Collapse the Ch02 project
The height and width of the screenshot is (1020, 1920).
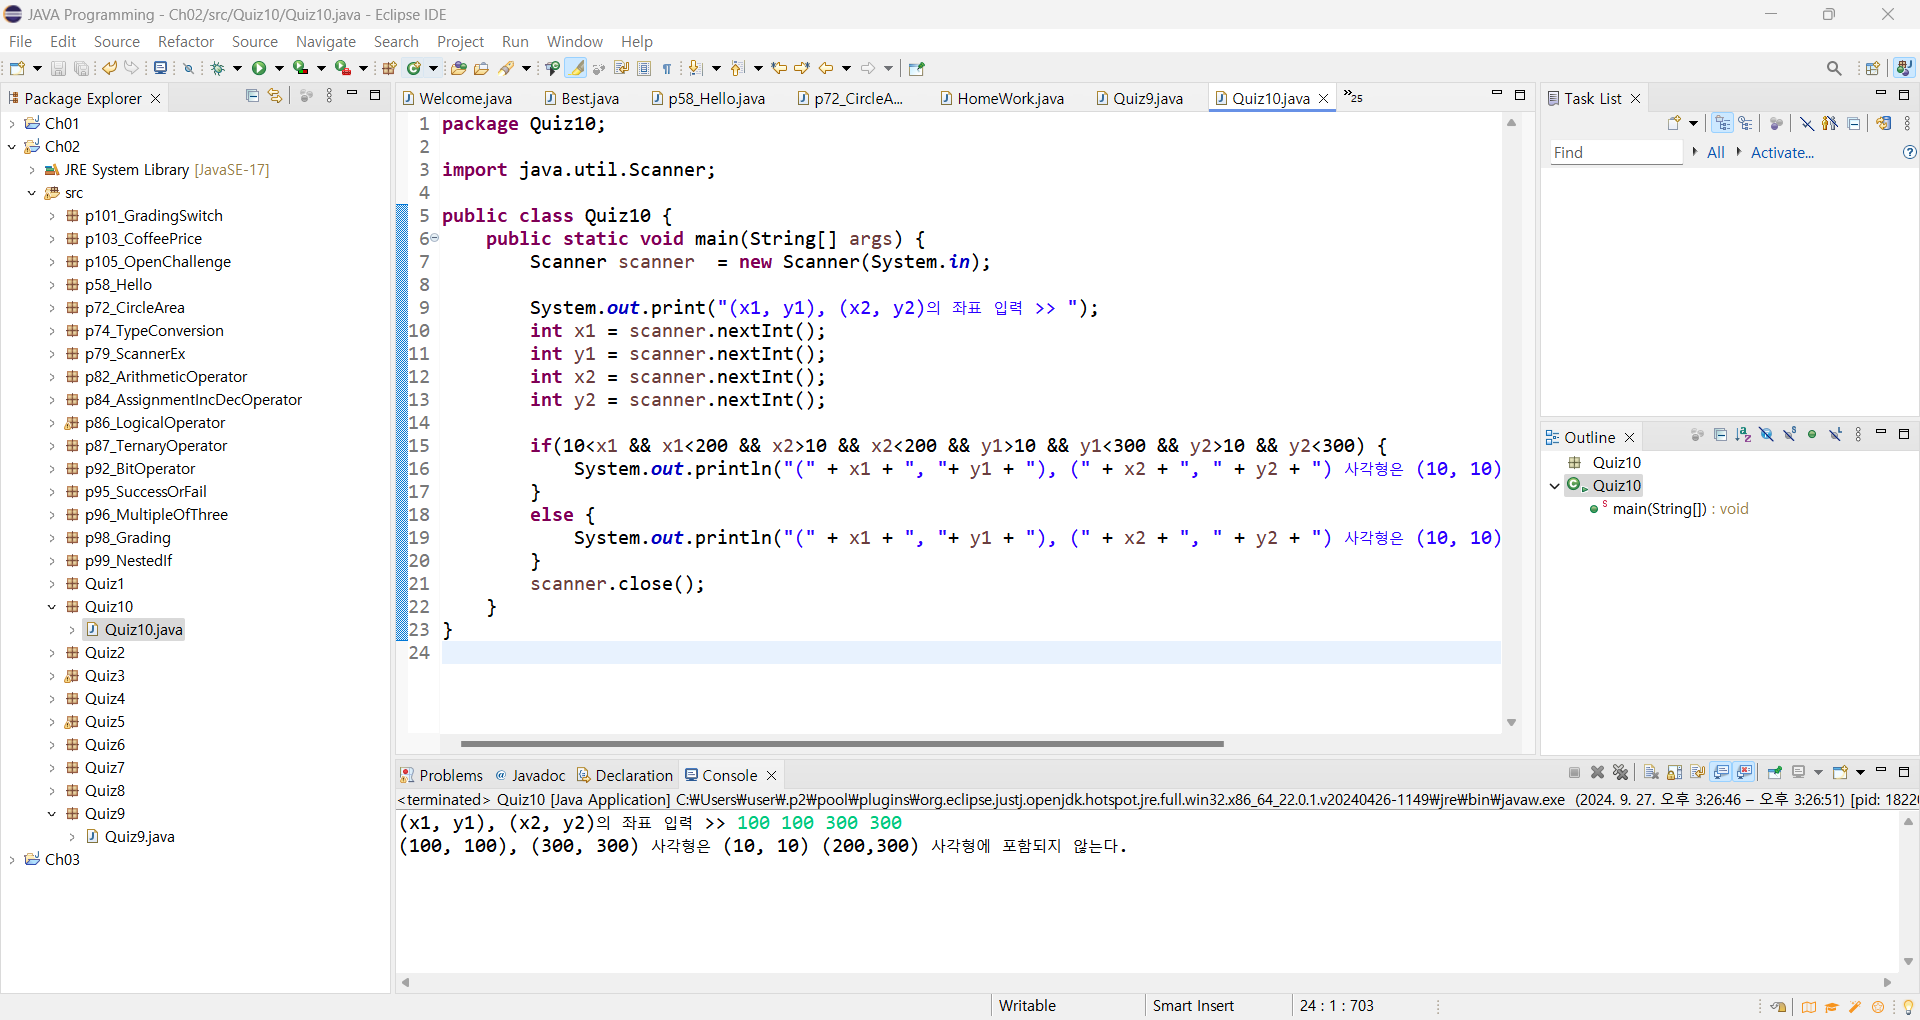click(12, 146)
